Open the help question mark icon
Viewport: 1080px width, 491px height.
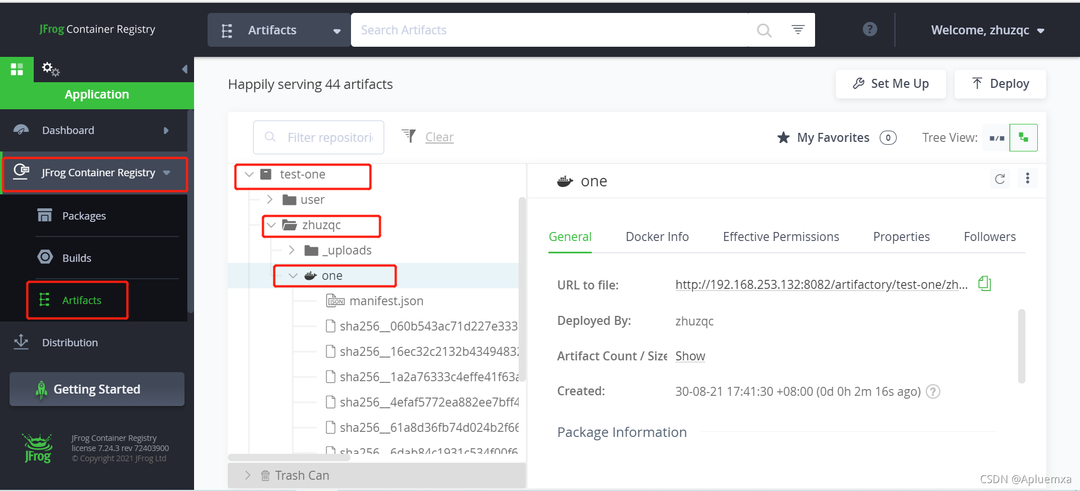pos(870,30)
